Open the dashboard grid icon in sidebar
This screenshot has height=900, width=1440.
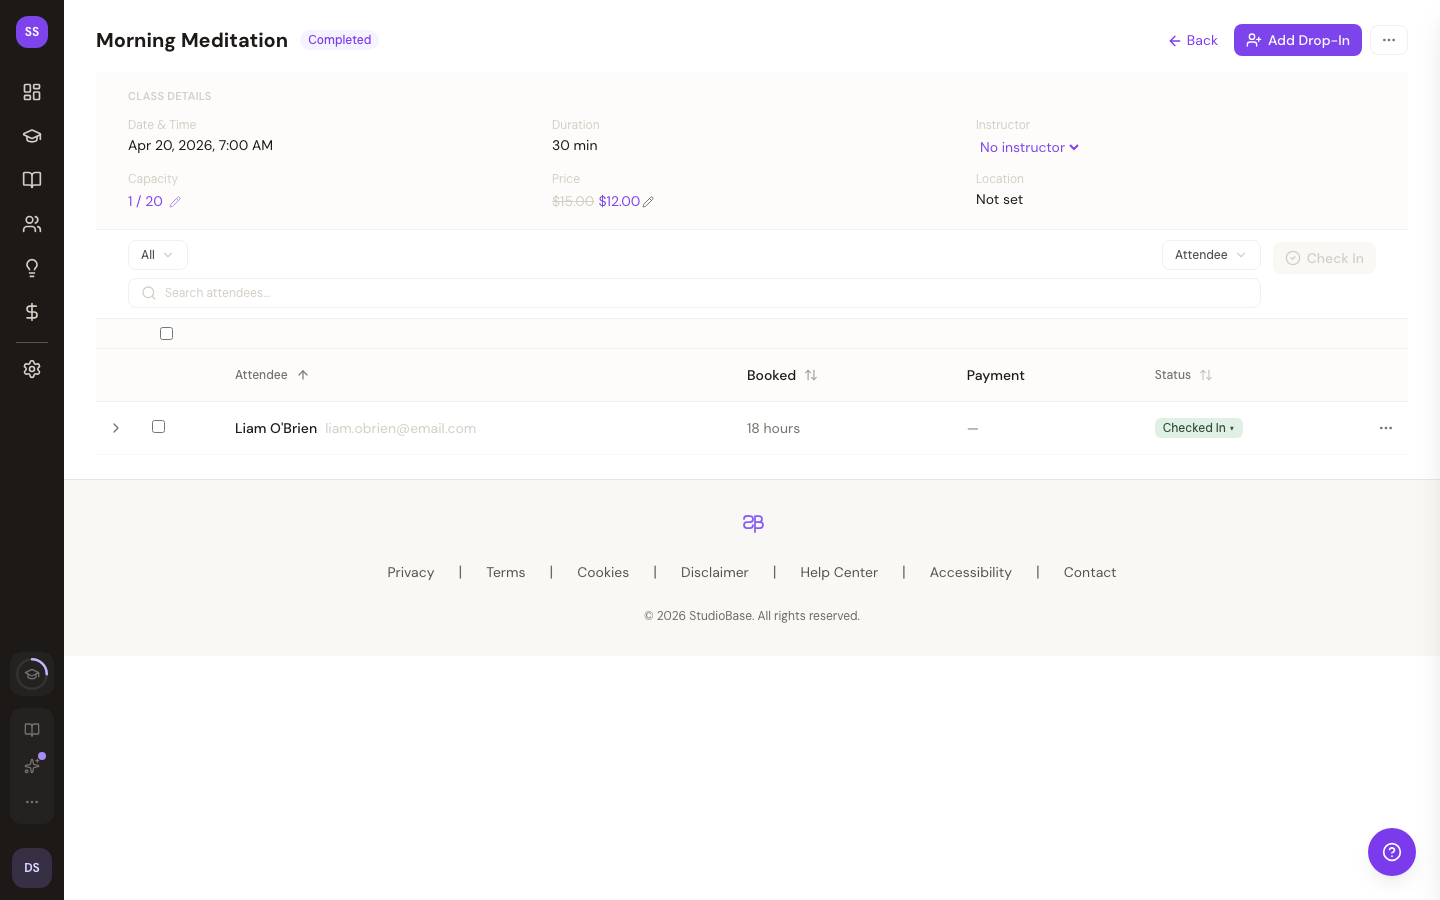click(32, 92)
